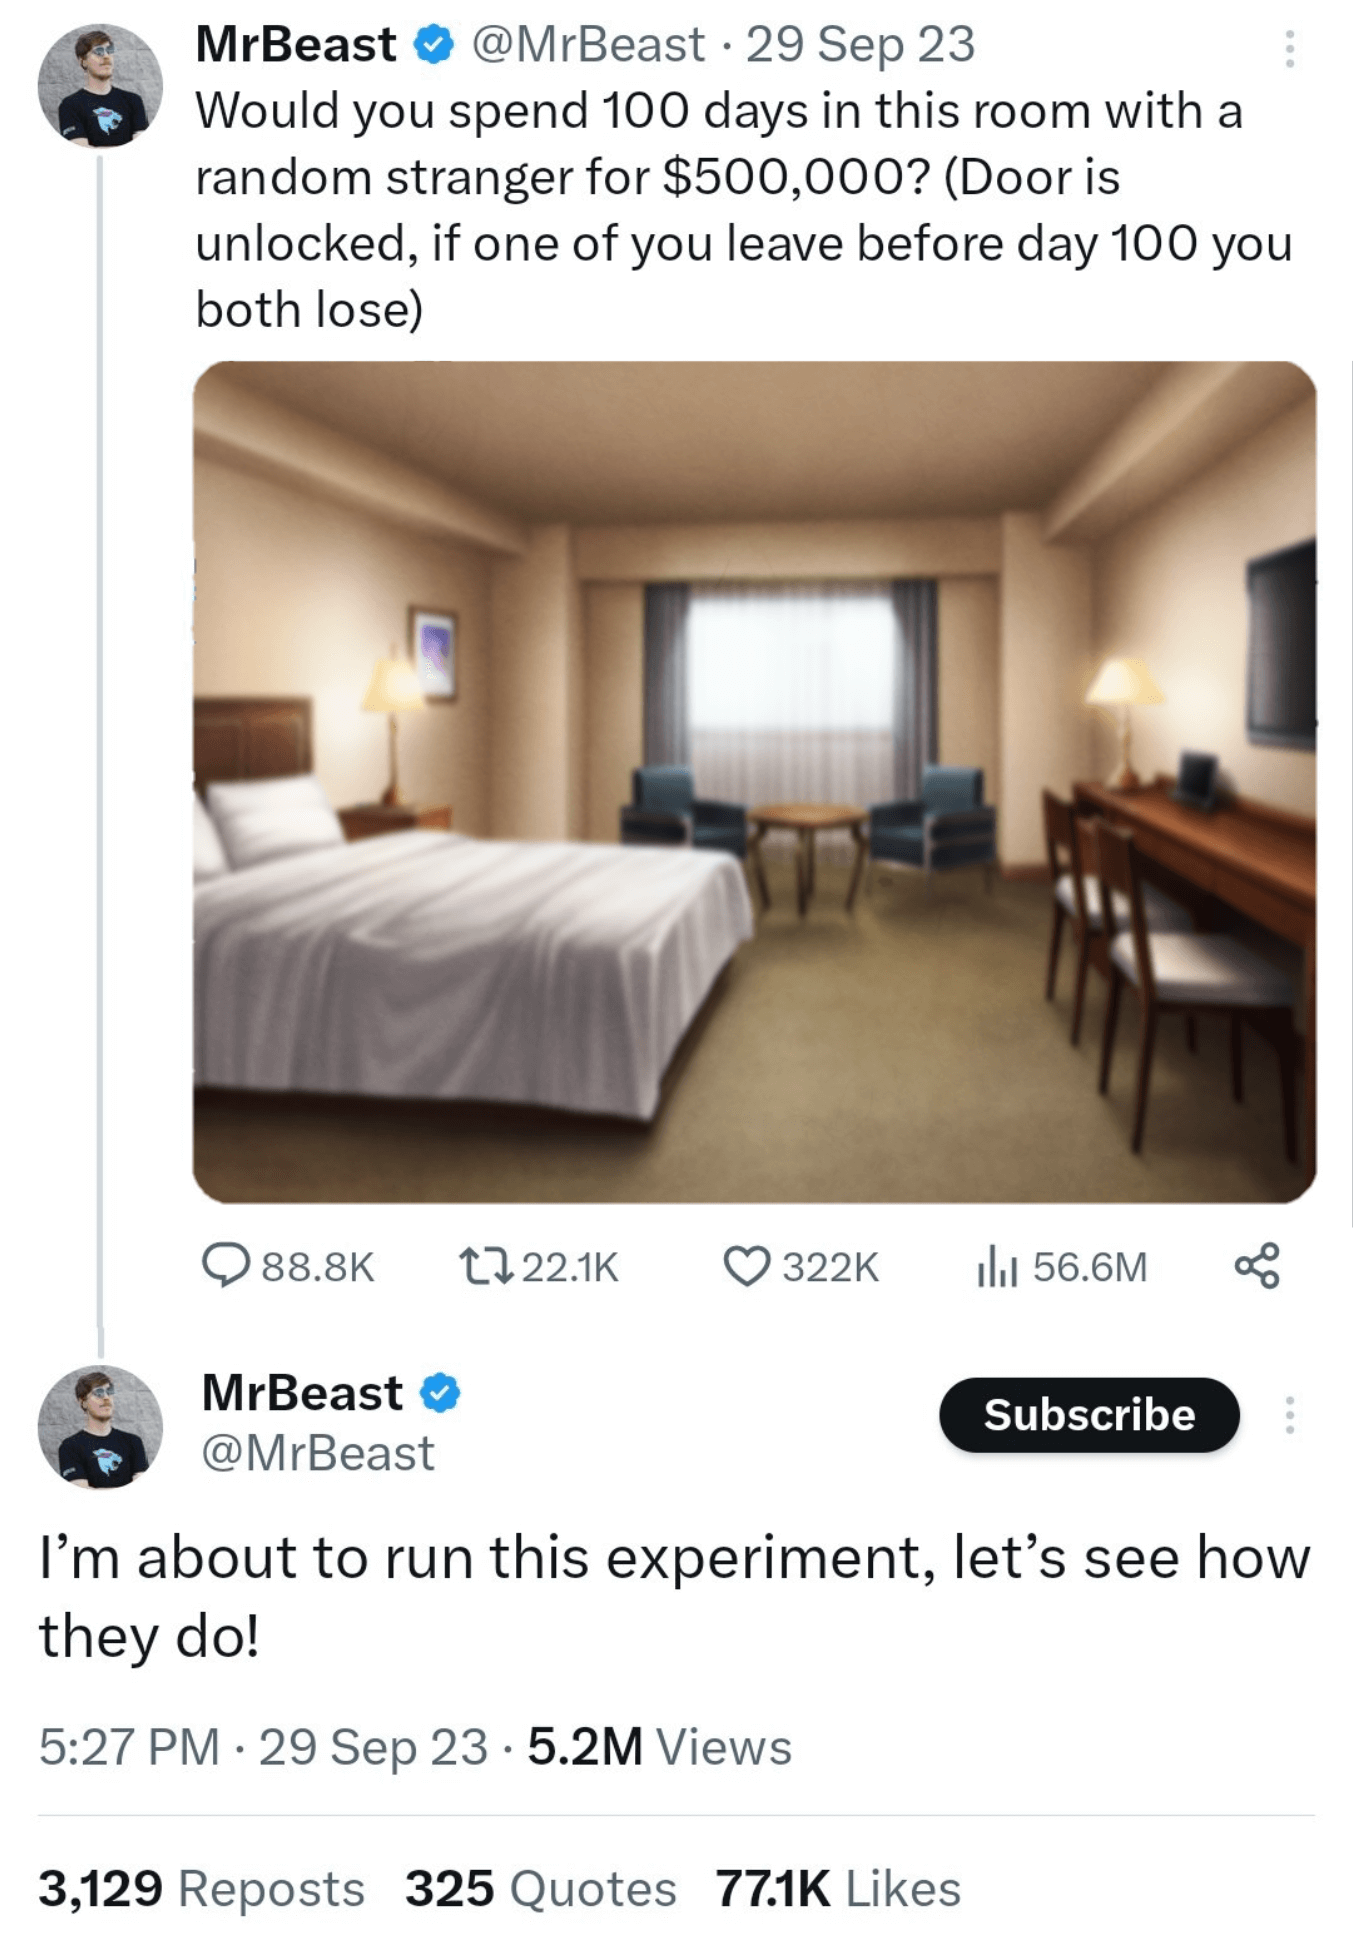Click the verified badge in top tweet

tap(434, 45)
